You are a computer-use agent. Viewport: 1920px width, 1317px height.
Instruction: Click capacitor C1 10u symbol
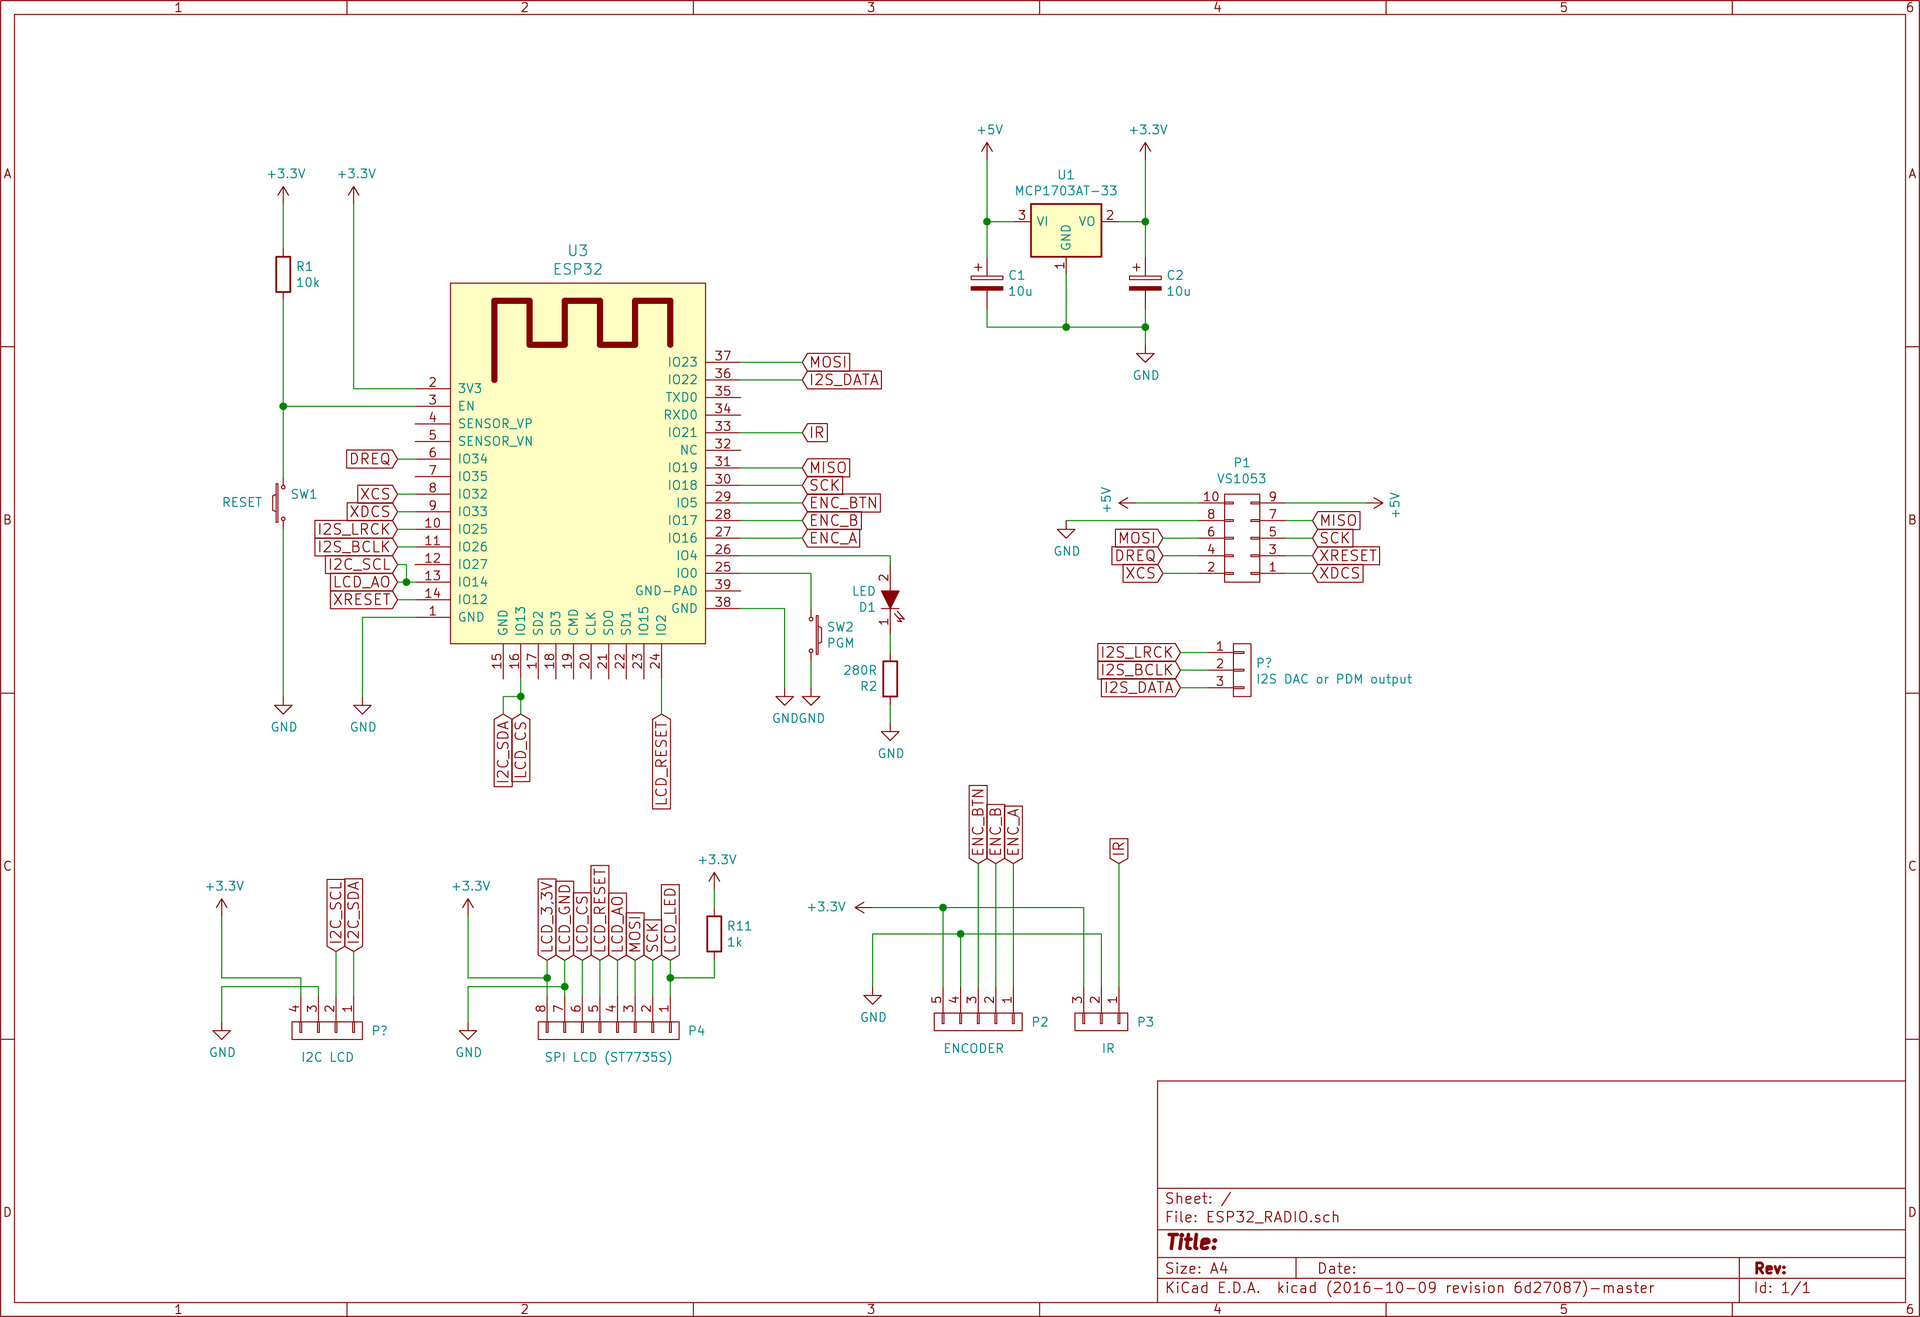click(x=987, y=283)
